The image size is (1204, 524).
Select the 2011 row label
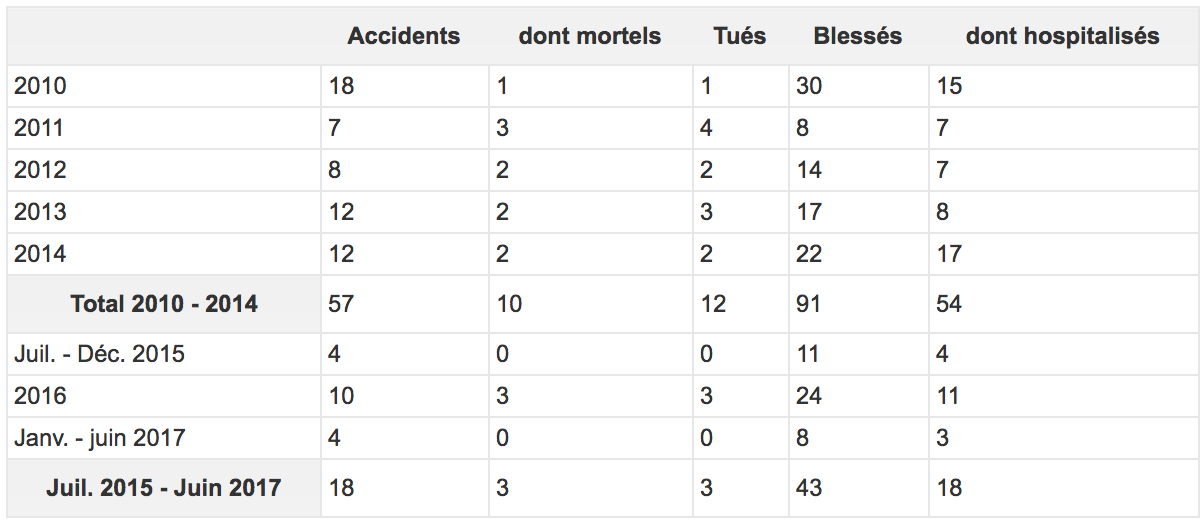pyautogui.click(x=40, y=128)
